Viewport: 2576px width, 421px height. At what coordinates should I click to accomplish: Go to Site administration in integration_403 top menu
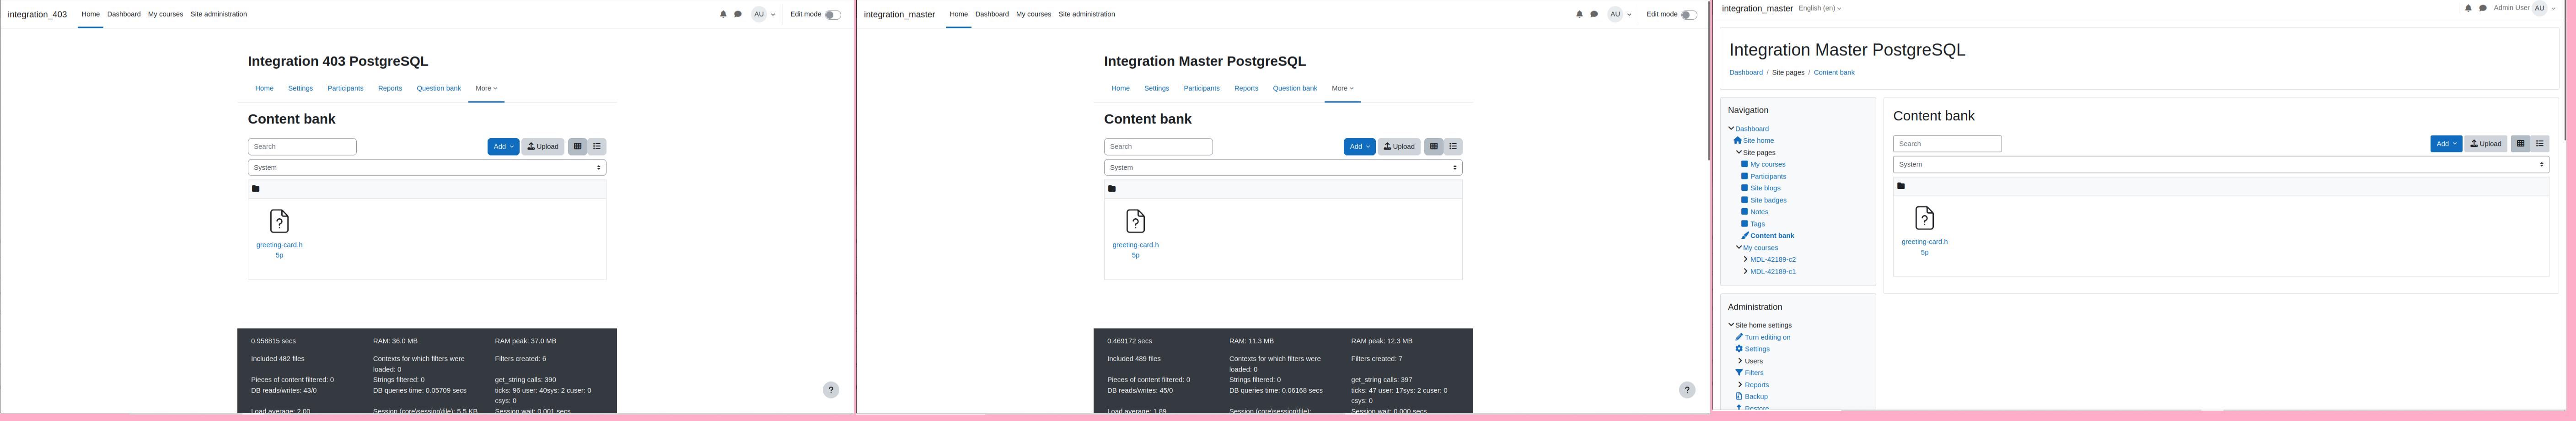219,14
